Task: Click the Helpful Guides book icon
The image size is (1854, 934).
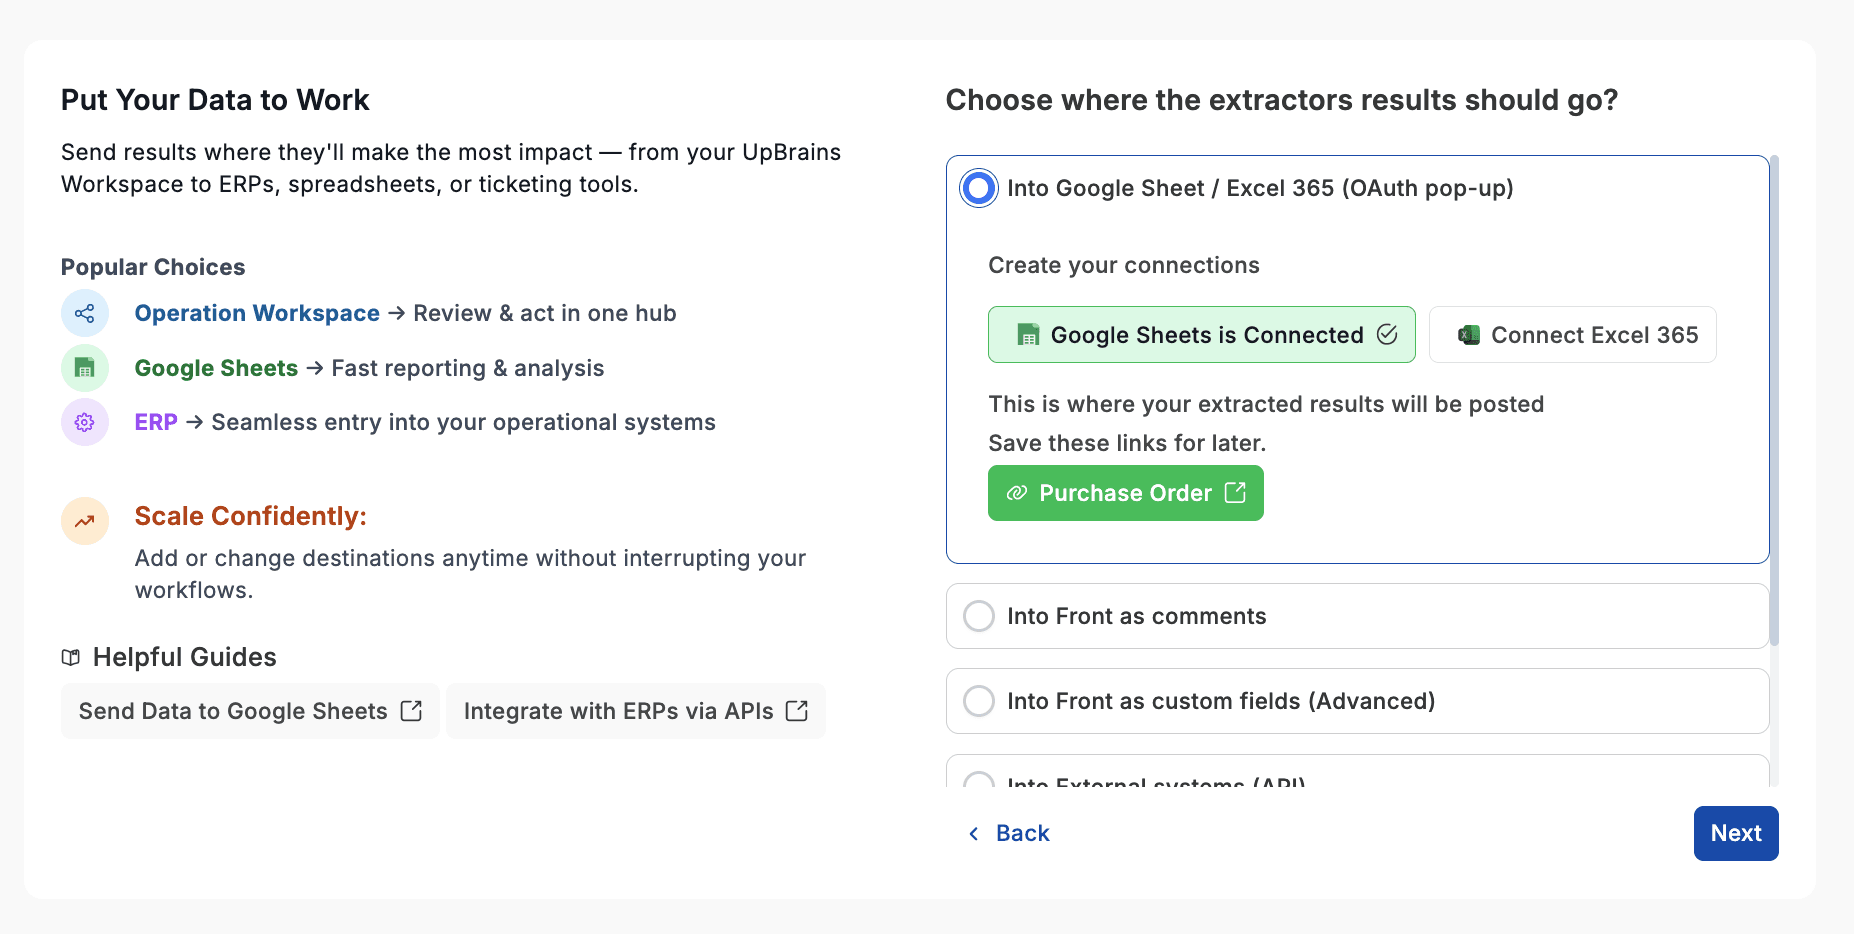Action: tap(71, 657)
